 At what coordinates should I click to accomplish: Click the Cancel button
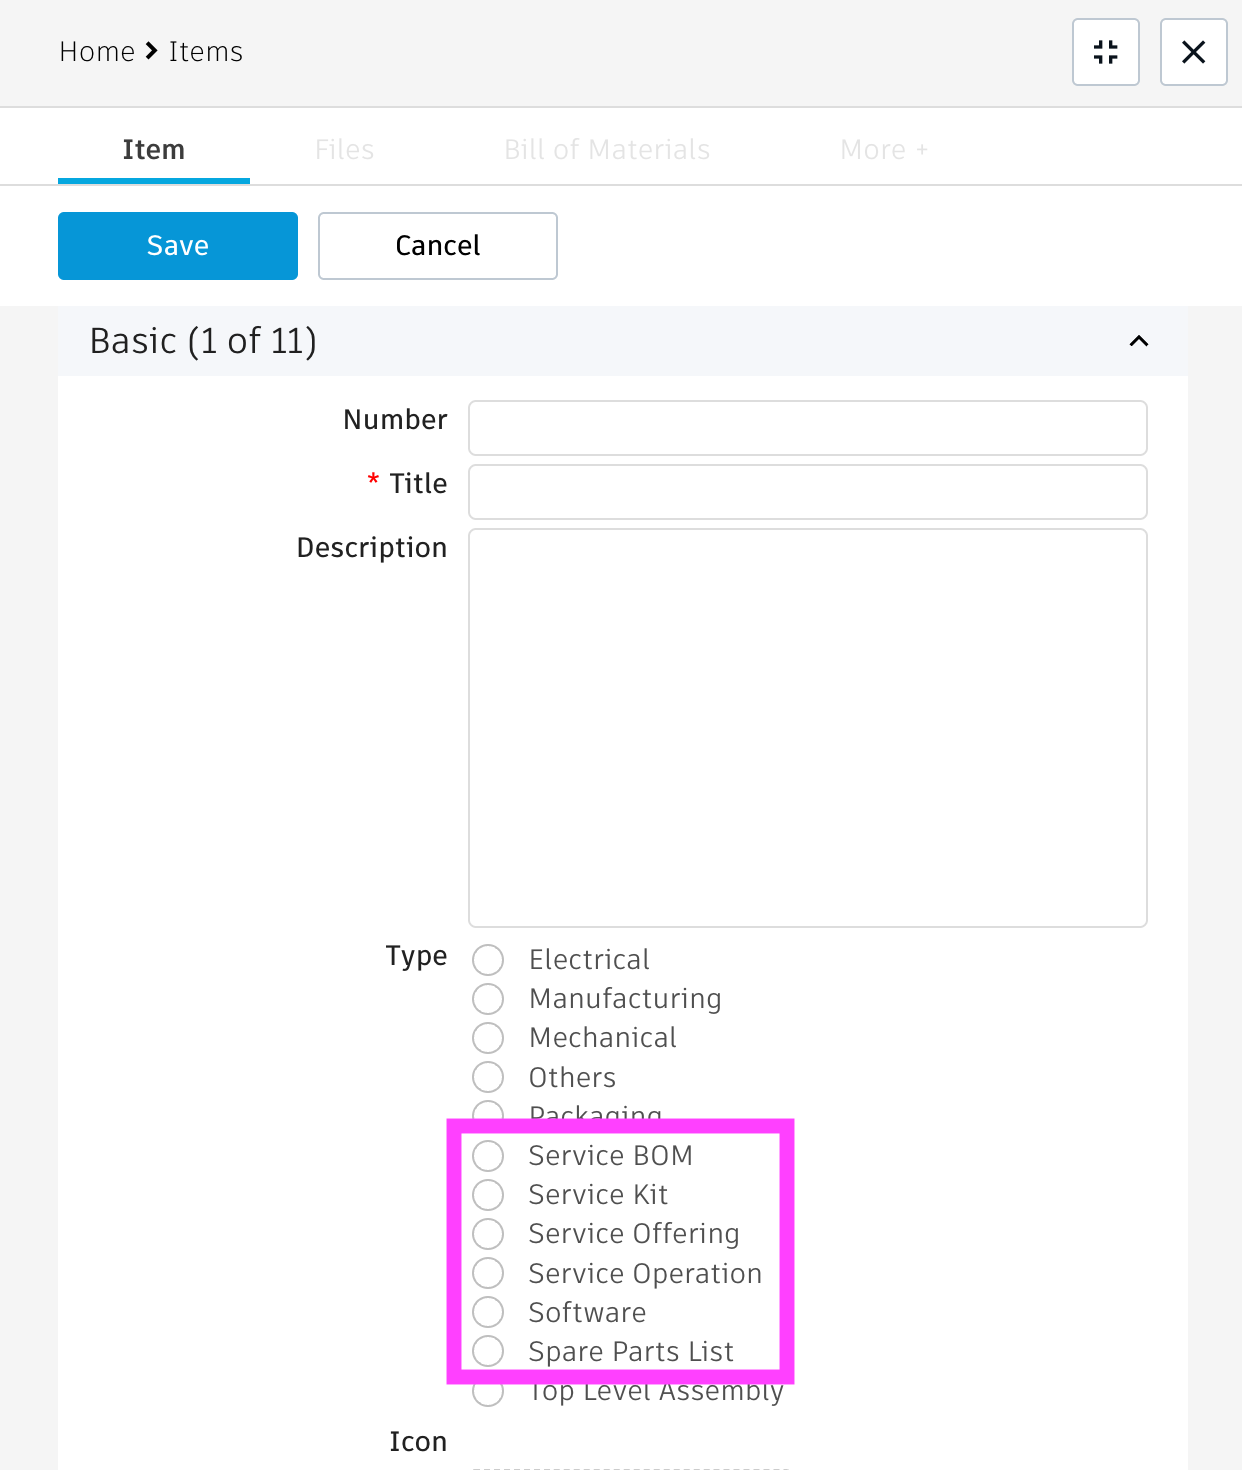click(437, 246)
